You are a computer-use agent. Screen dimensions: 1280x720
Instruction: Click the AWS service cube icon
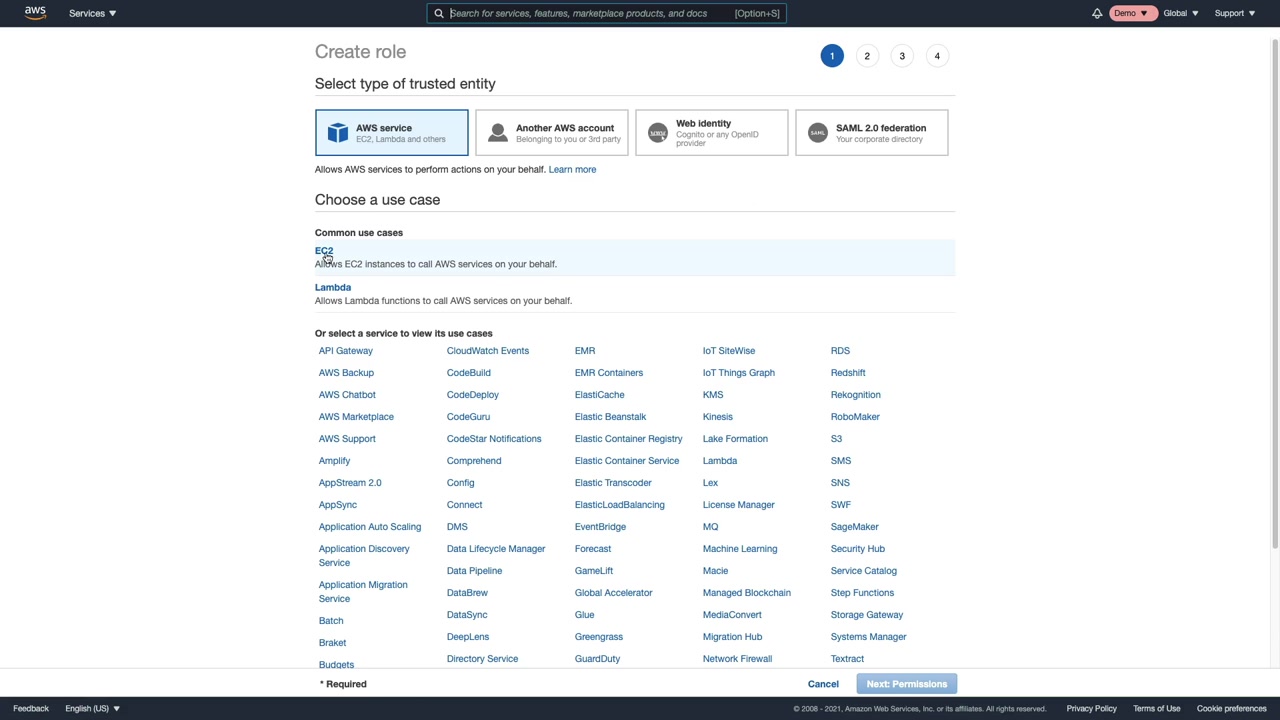coord(338,133)
